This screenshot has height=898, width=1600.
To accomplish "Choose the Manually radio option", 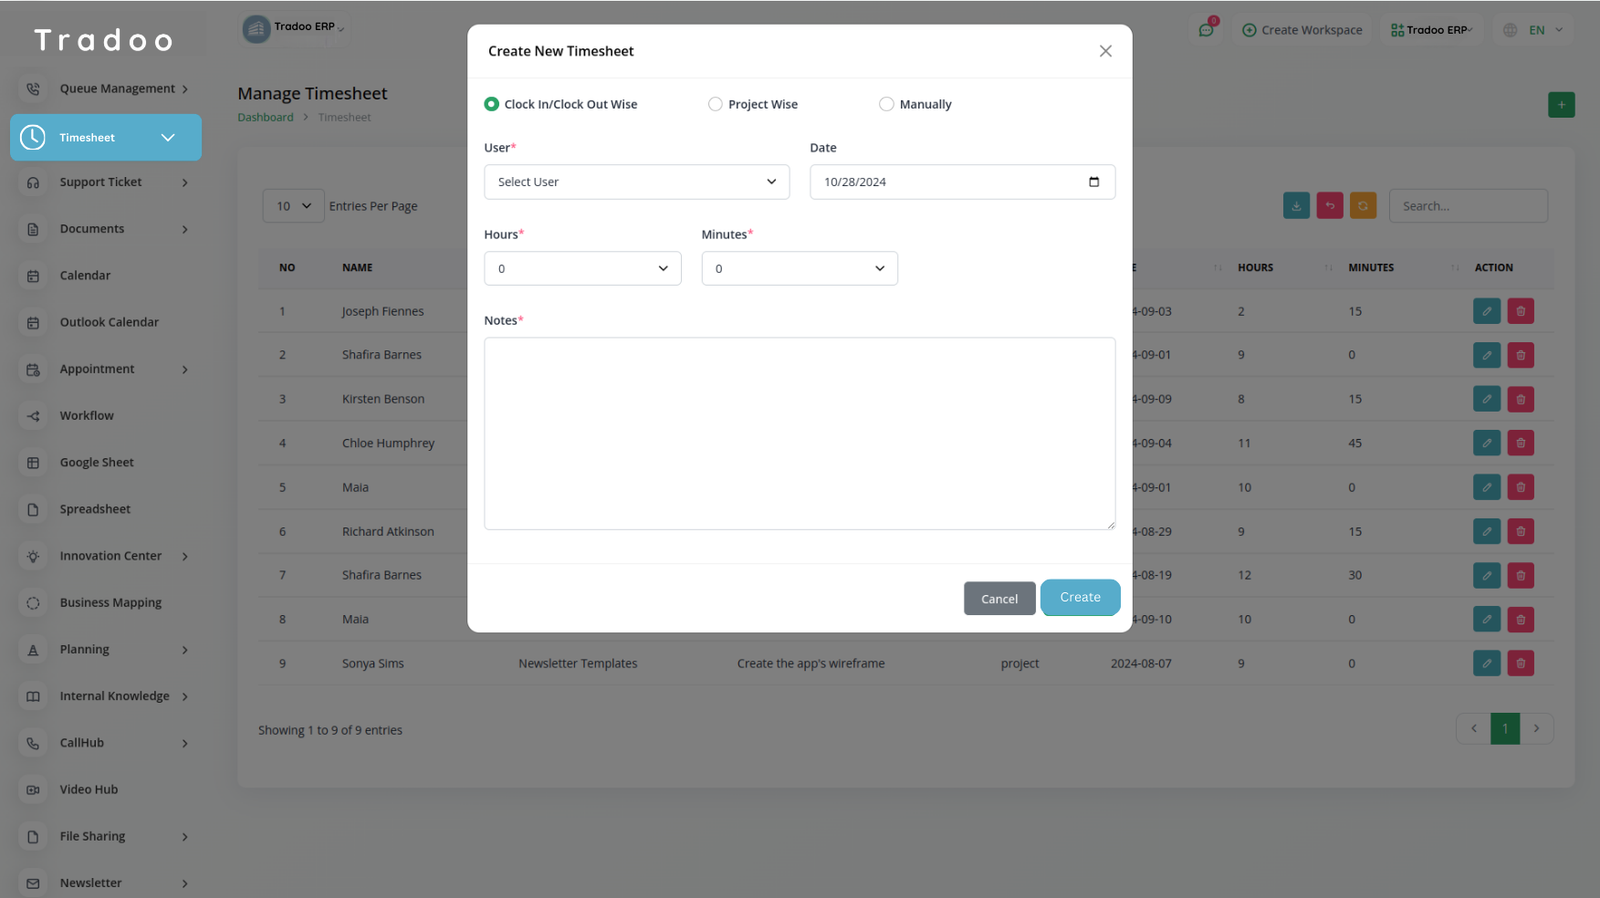I will 886,104.
